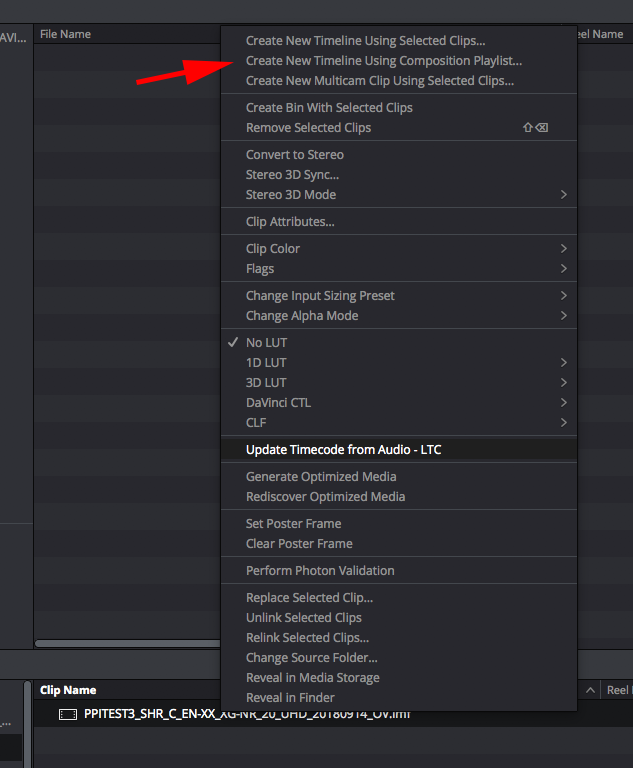
Task: Choose Reveal in Media Storage
Action: (x=399, y=678)
